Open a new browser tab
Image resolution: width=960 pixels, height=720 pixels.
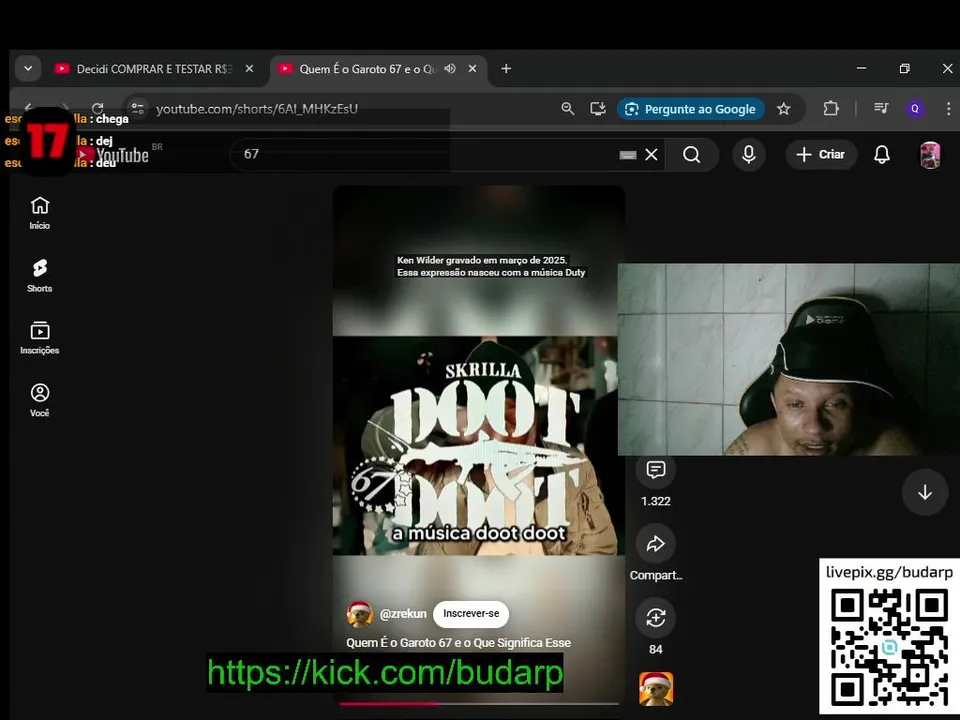pos(506,69)
